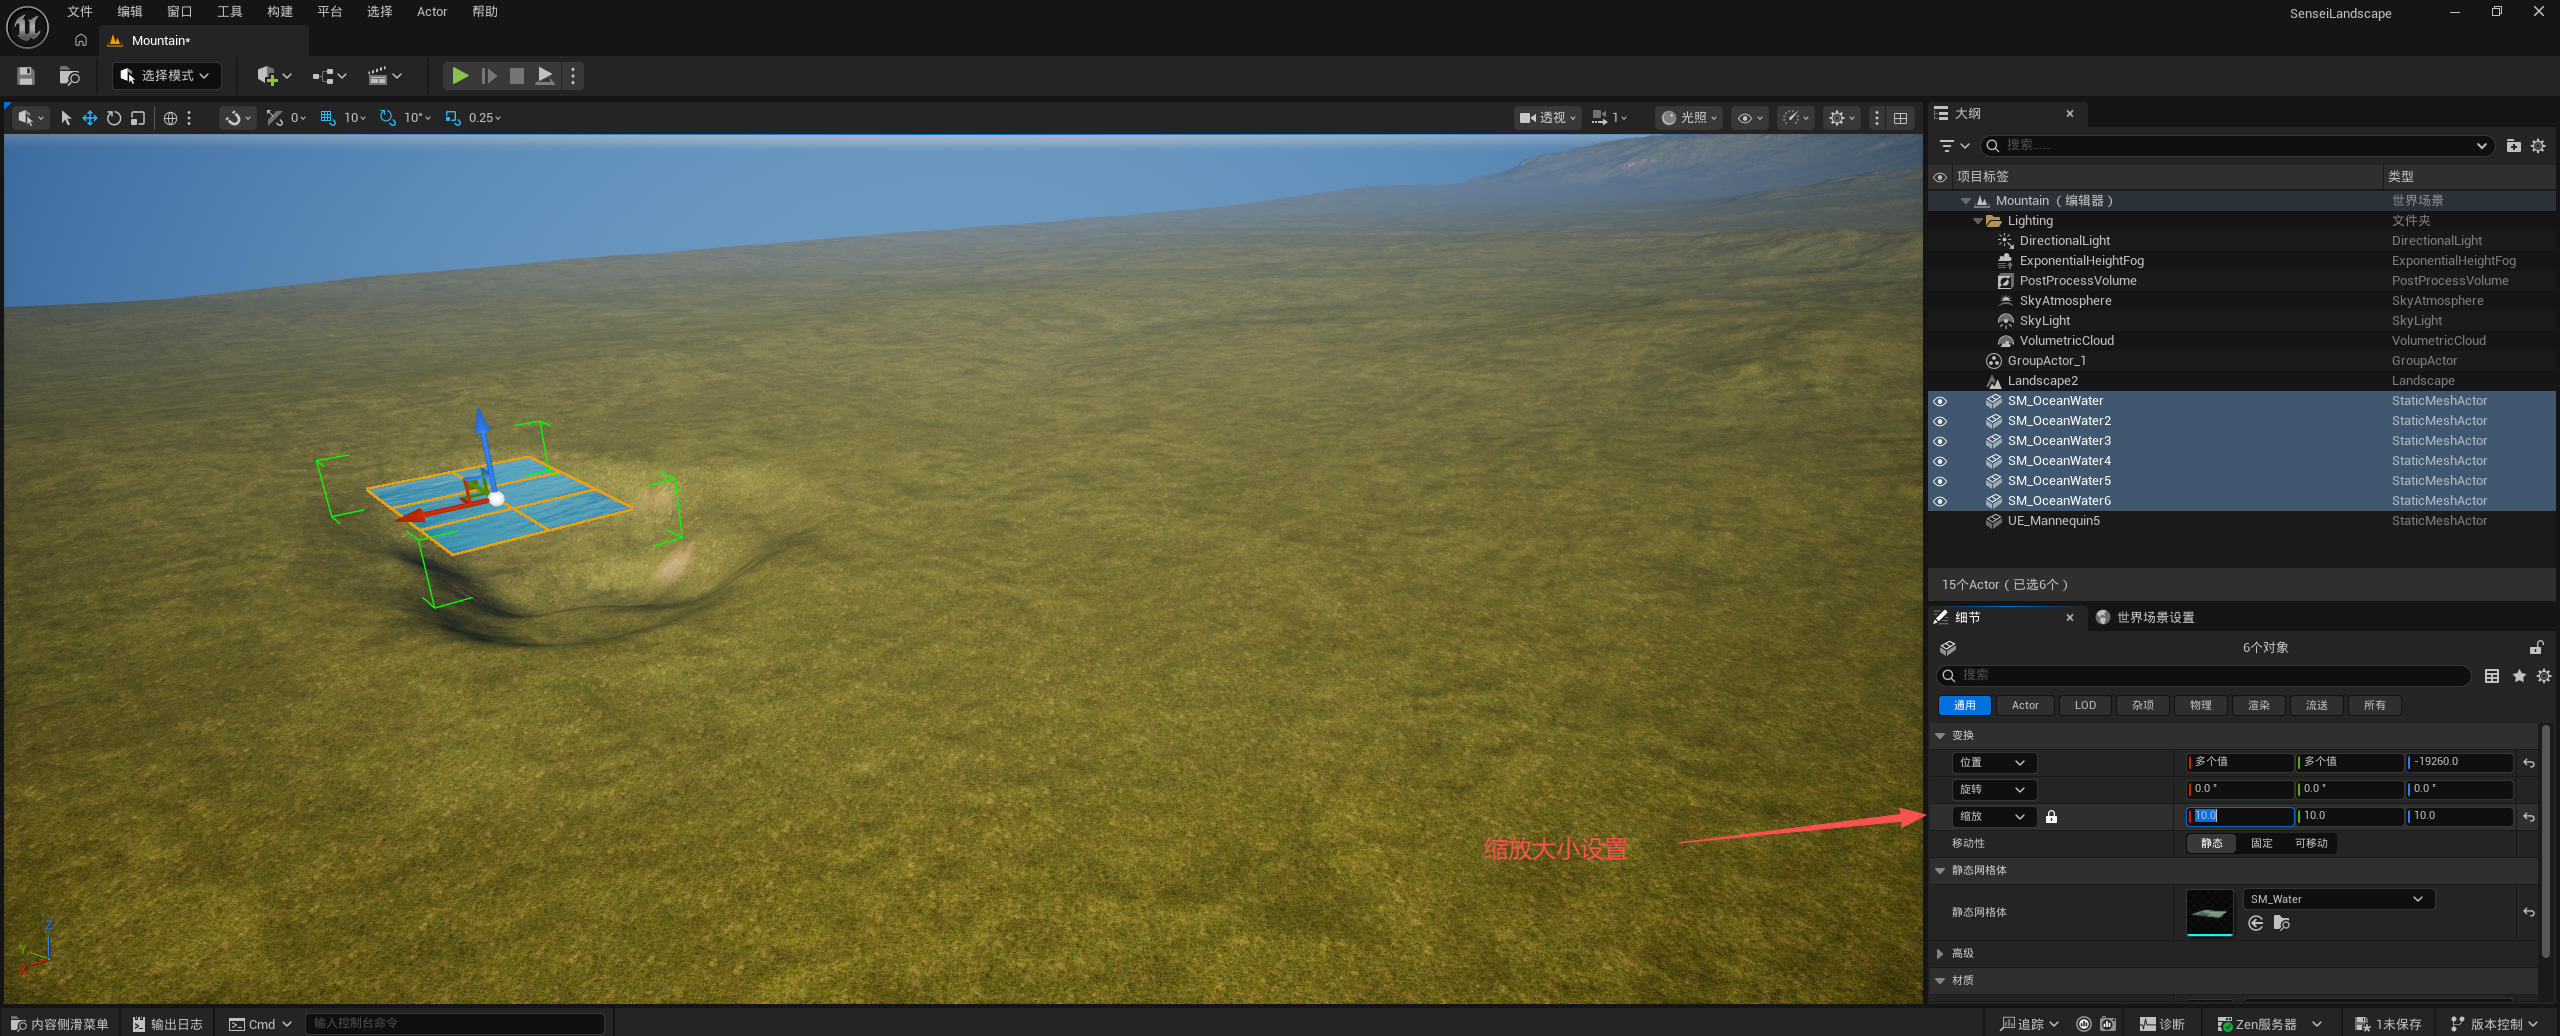The height and width of the screenshot is (1036, 2560).
Task: Click the SM_Water mesh thumbnail
Action: click(2210, 912)
